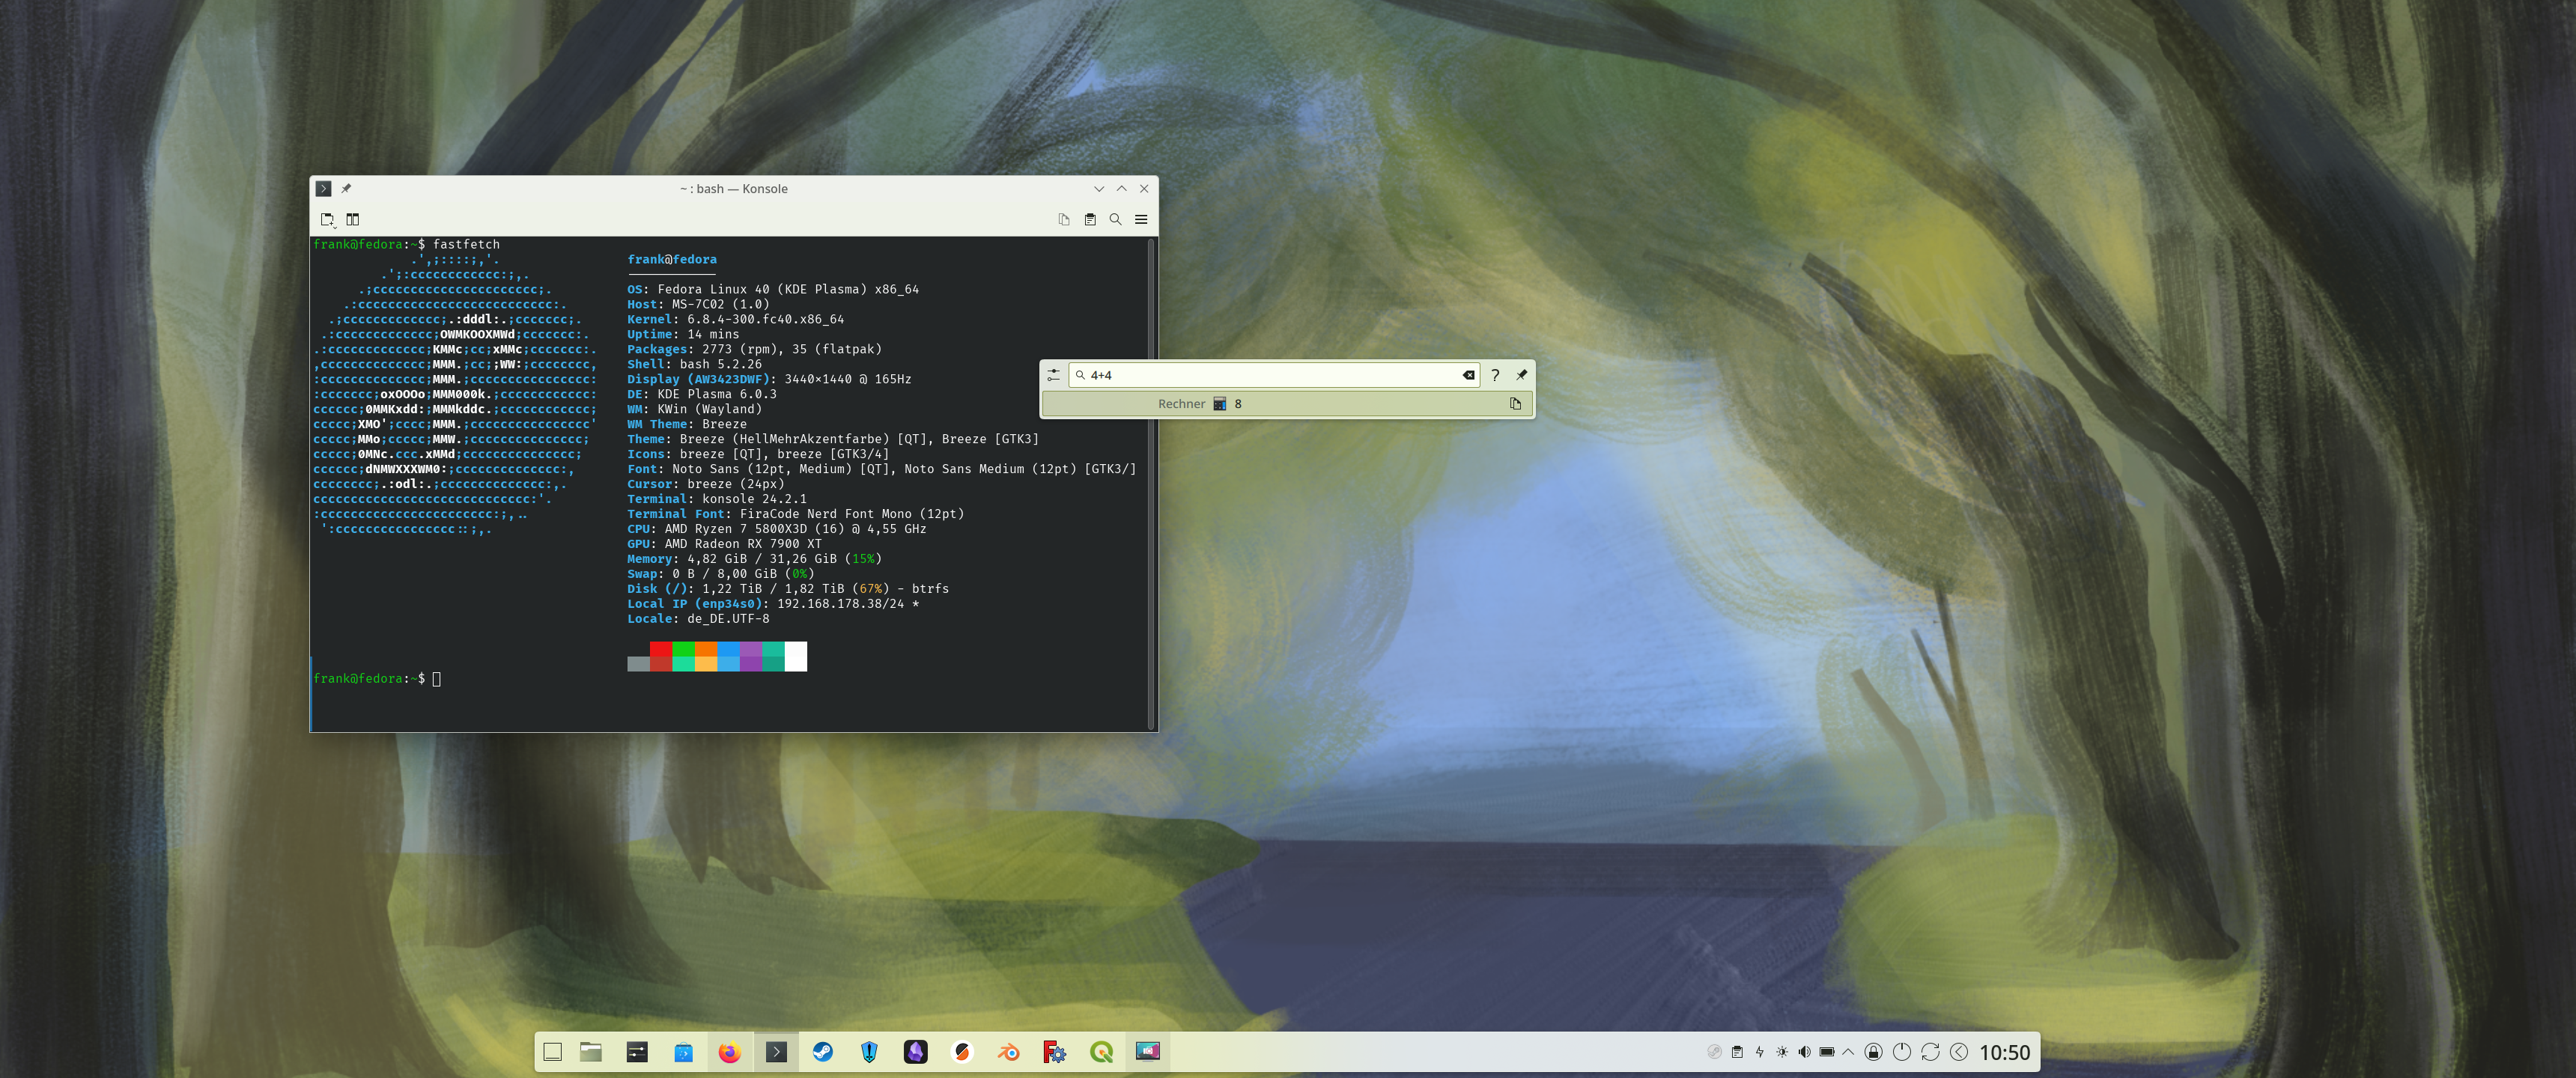This screenshot has width=2576, height=1078.
Task: Click Konsole's paste clipboard icon
Action: click(1090, 219)
